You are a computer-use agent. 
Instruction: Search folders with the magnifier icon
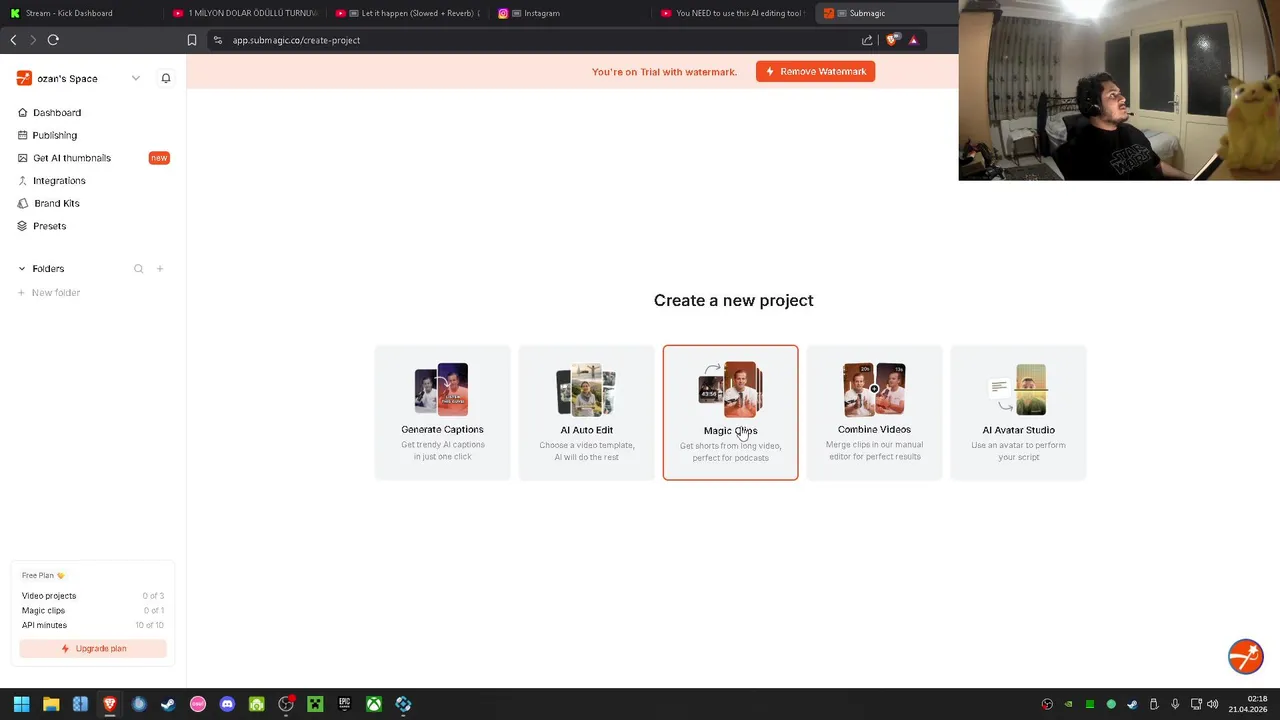[x=139, y=269]
